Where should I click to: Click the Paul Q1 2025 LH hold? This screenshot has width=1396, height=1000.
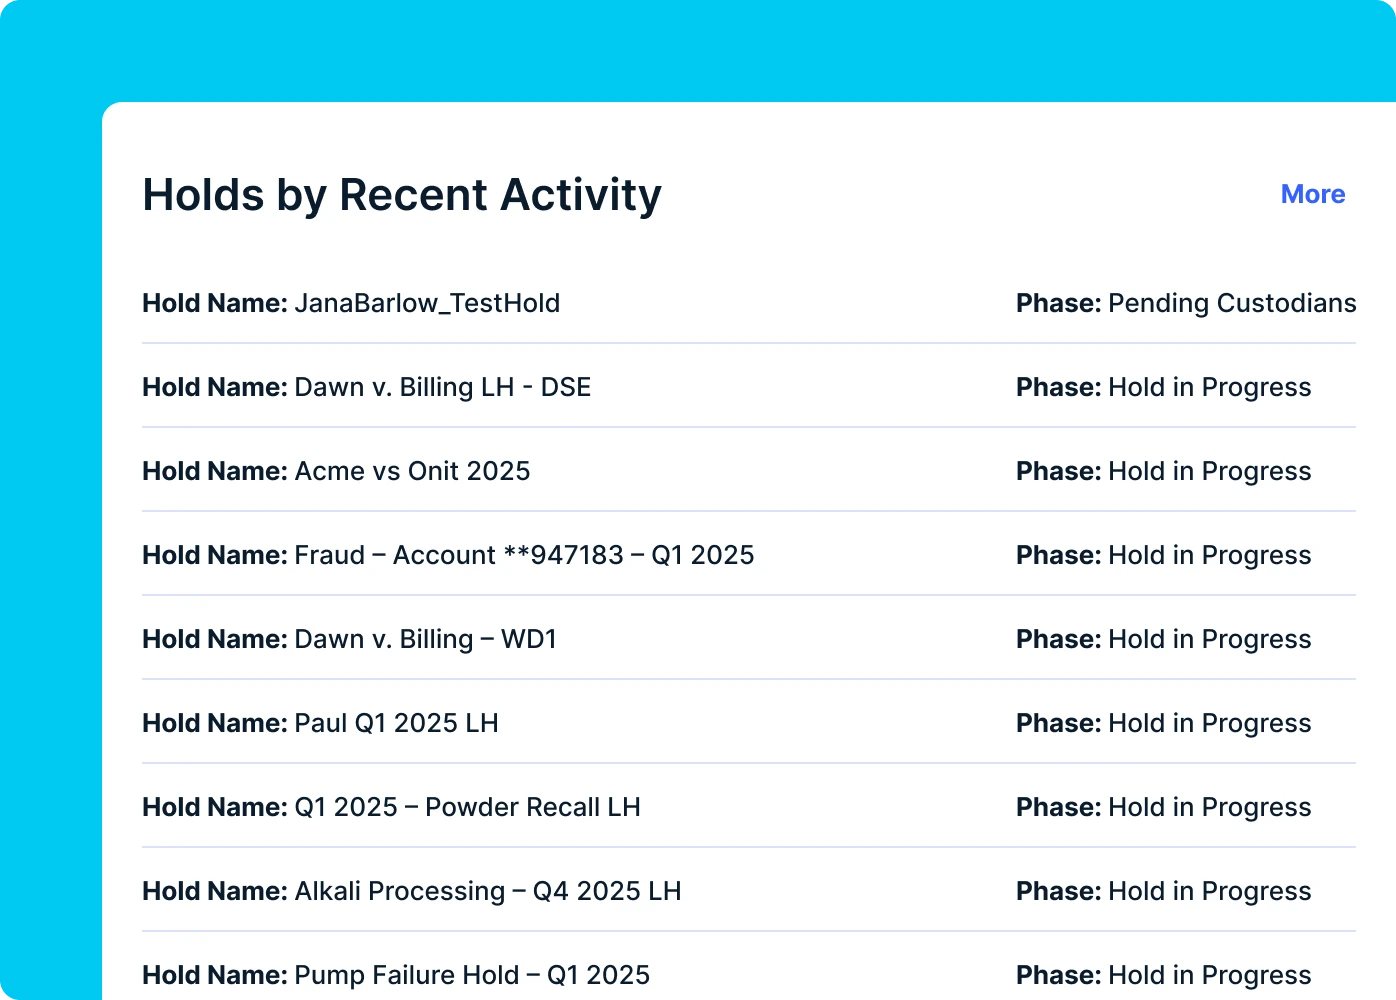pos(396,723)
